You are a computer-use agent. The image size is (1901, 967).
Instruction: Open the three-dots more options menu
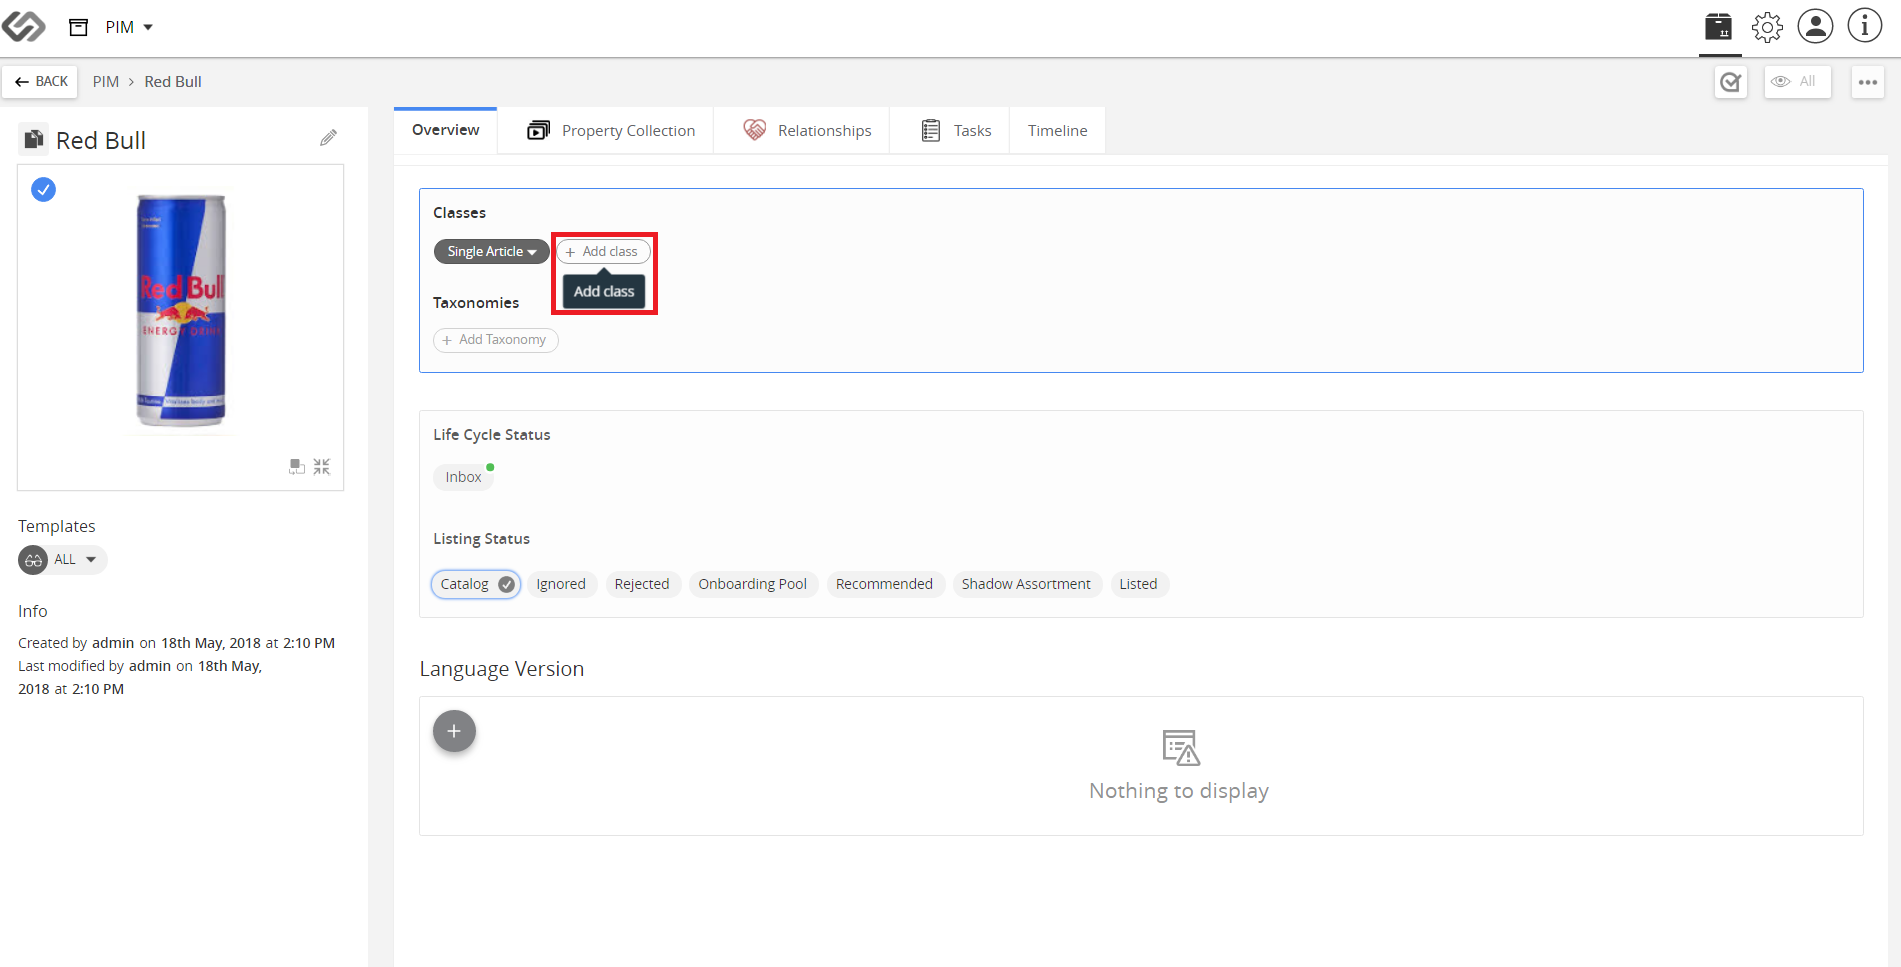[x=1867, y=82]
